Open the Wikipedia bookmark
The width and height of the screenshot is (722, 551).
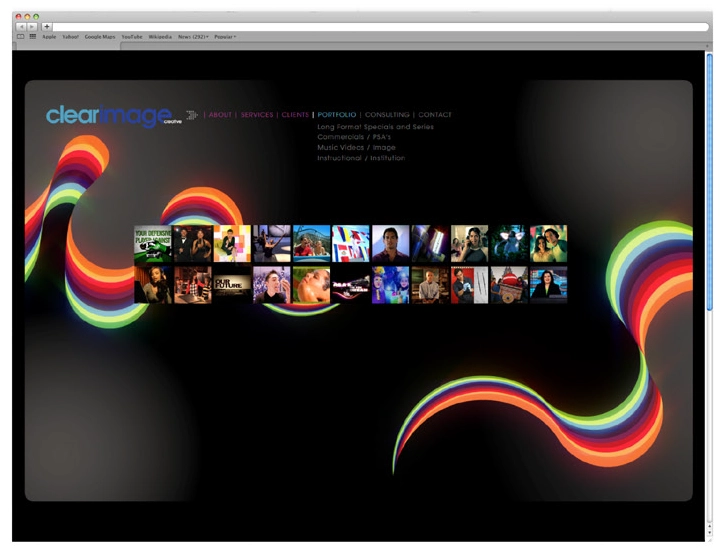(x=160, y=36)
